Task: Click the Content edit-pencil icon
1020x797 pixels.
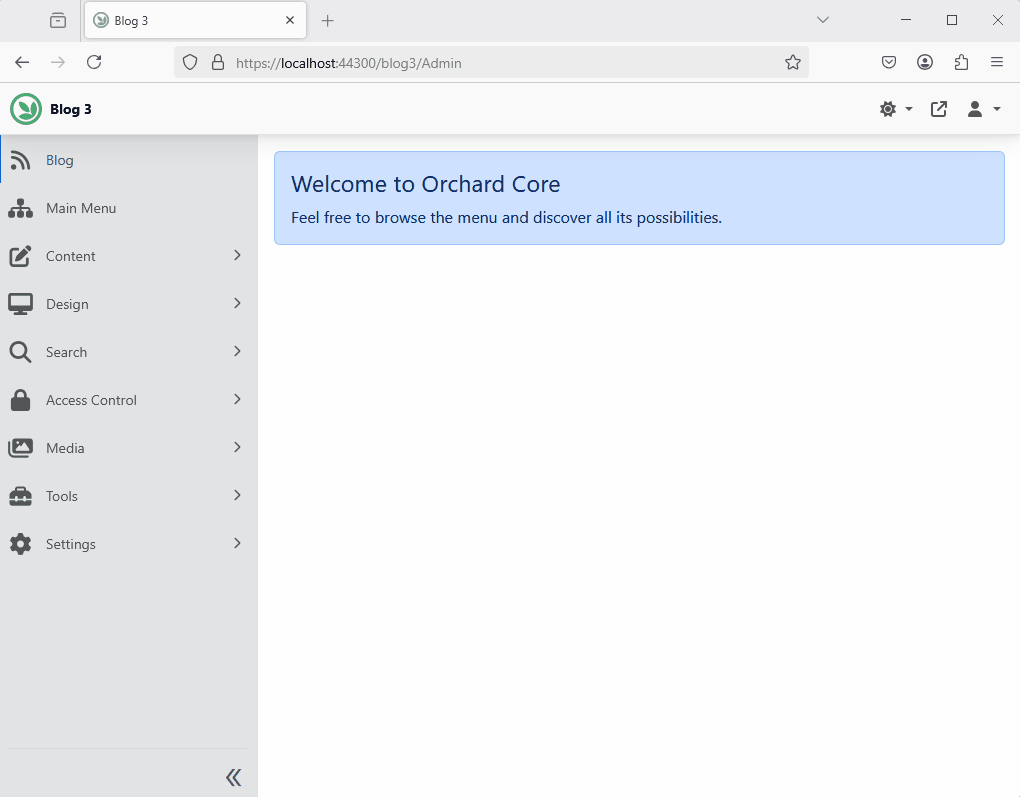Action: point(20,256)
